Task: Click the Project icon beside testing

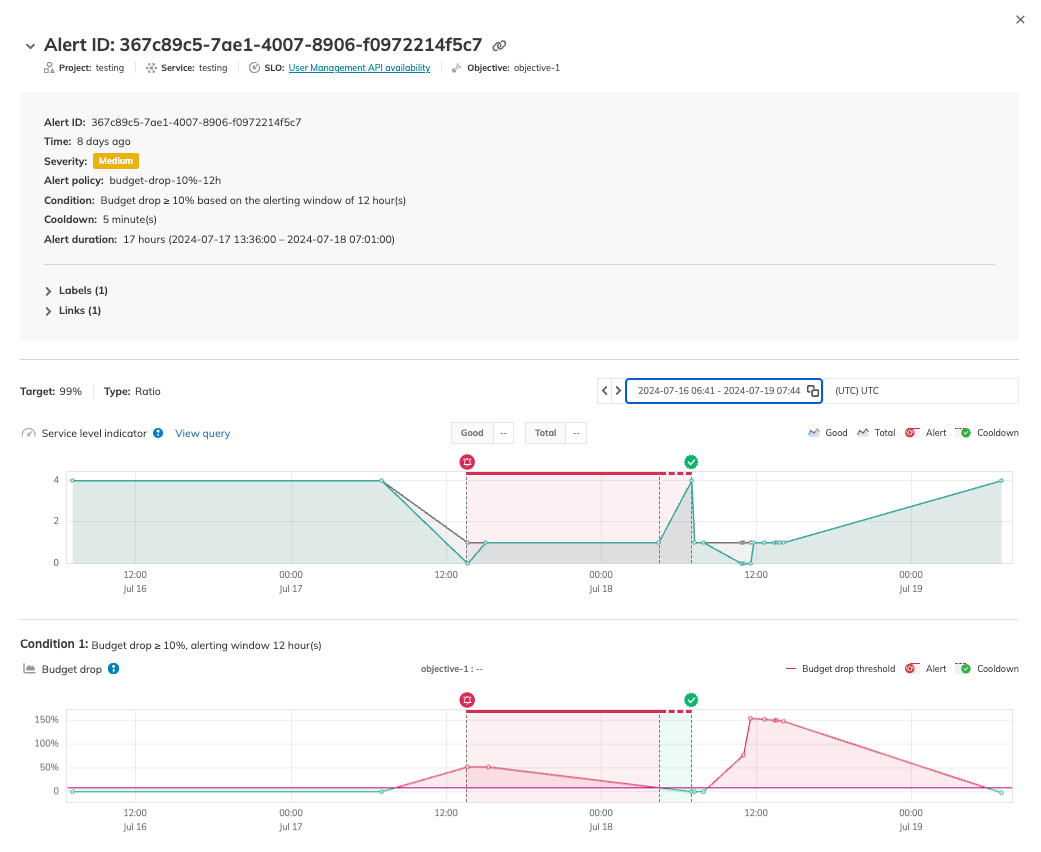Action: tap(49, 68)
